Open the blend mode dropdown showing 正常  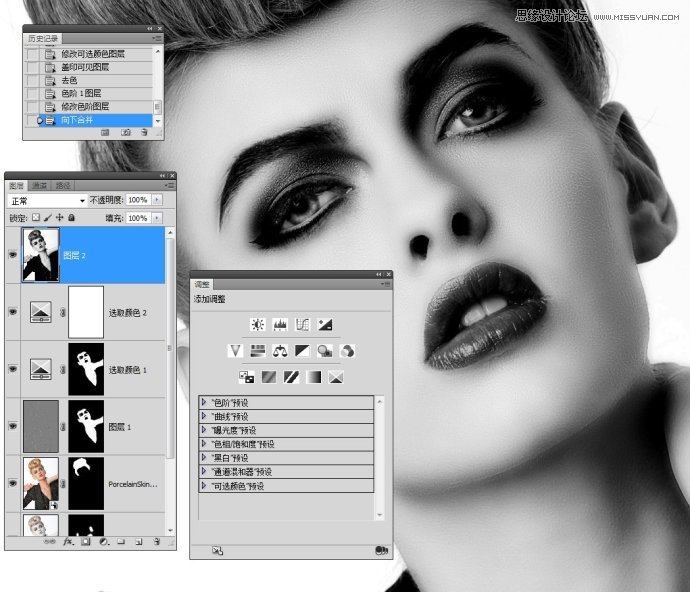(x=47, y=201)
